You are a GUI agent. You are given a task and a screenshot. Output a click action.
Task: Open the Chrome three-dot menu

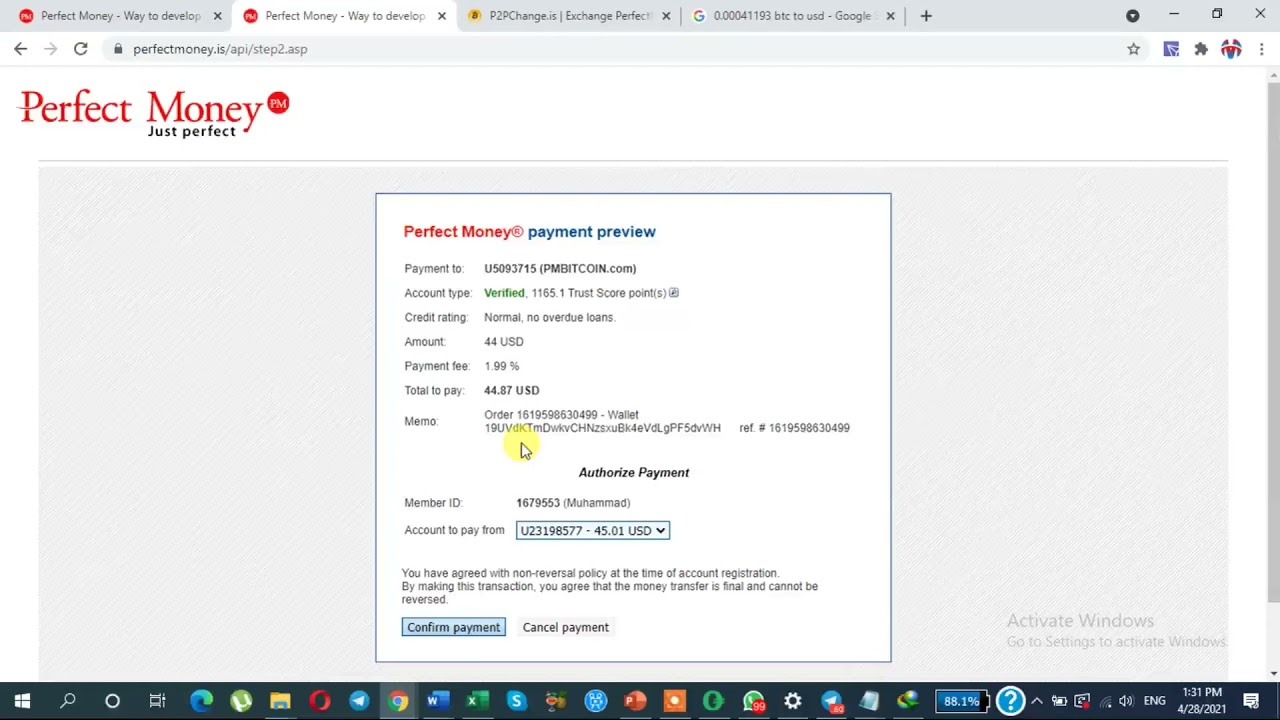[x=1262, y=49]
